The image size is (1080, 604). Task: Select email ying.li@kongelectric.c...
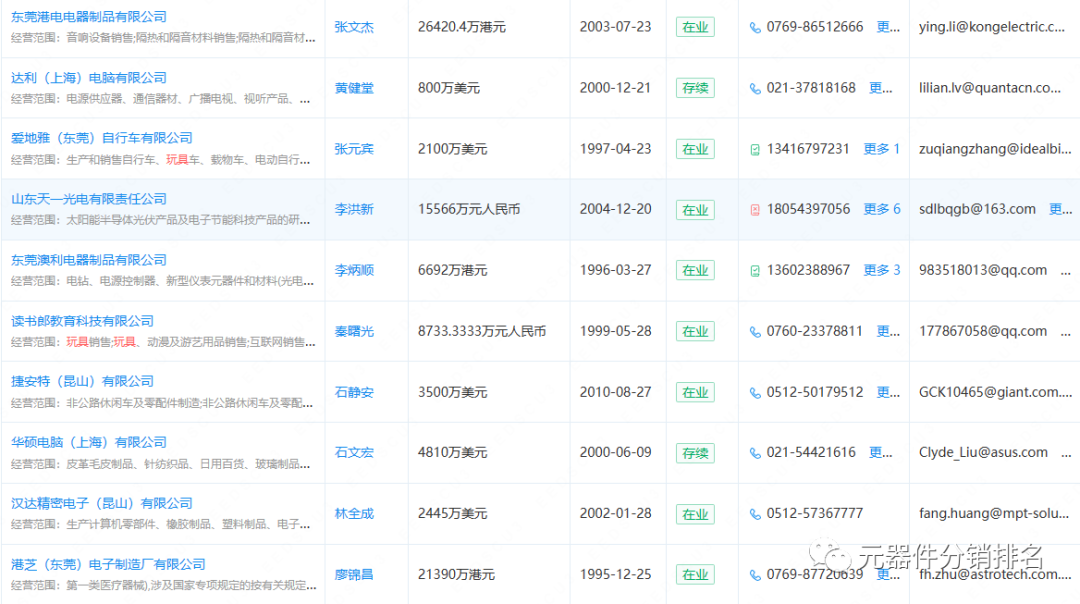click(x=992, y=27)
